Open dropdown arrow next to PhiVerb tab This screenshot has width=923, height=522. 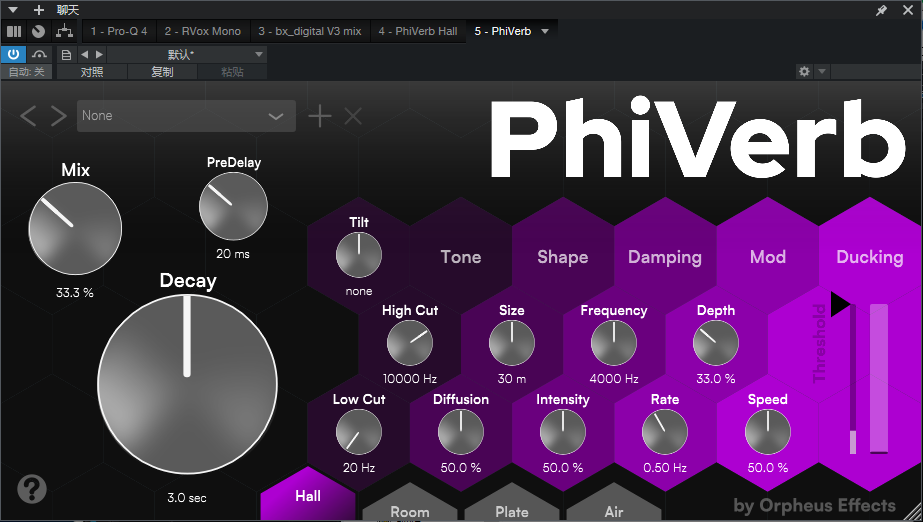[x=545, y=31]
